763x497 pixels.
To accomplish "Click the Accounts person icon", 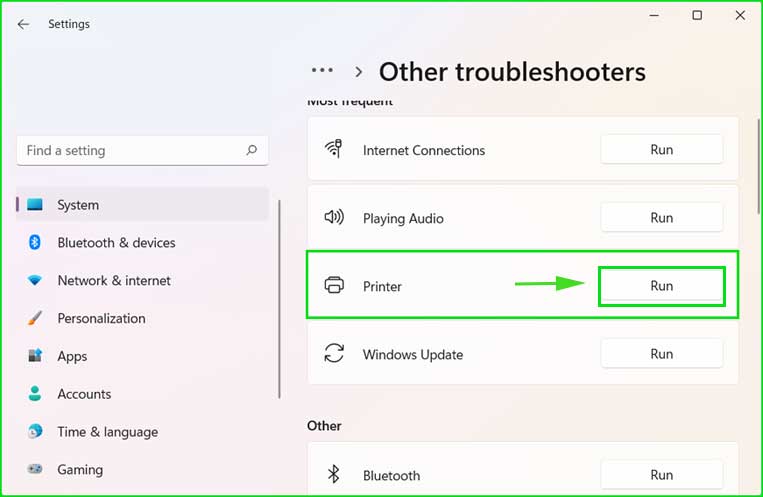I will [x=35, y=393].
